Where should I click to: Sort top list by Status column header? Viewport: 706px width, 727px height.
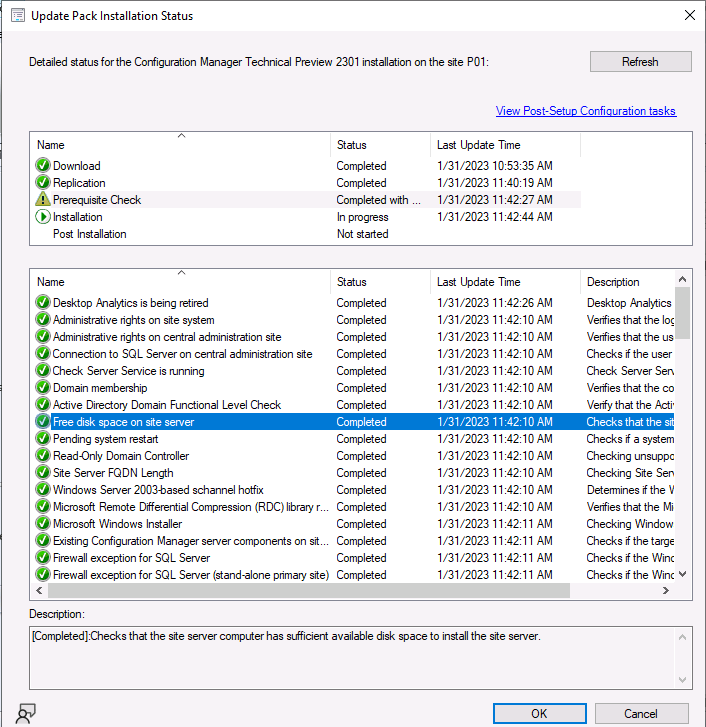[x=380, y=145]
